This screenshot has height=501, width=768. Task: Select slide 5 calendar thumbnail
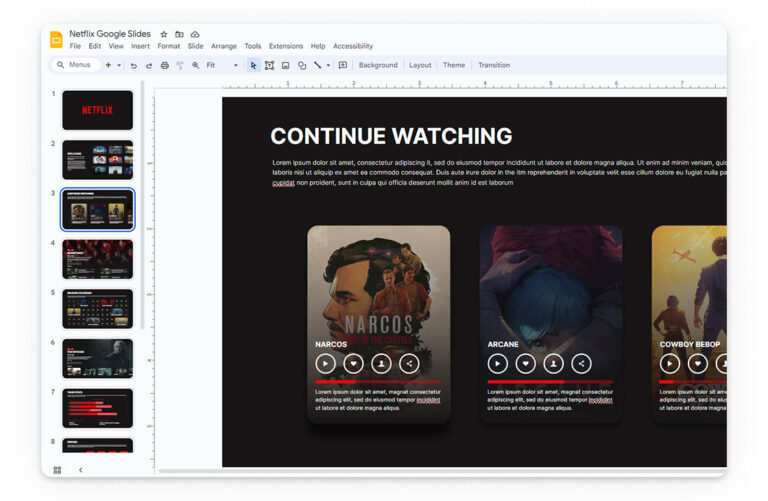coord(97,309)
